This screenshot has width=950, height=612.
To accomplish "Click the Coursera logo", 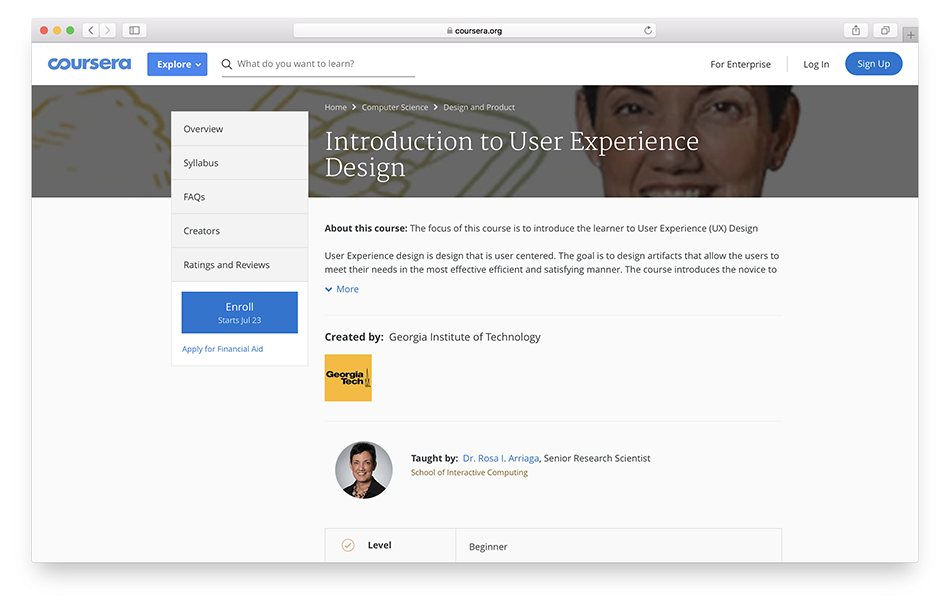I will (x=89, y=64).
